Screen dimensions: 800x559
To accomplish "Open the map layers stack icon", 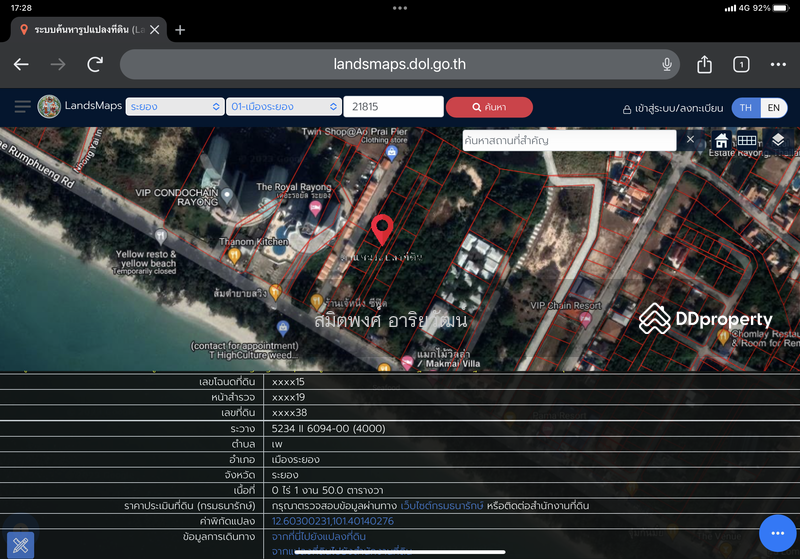I will (x=778, y=139).
